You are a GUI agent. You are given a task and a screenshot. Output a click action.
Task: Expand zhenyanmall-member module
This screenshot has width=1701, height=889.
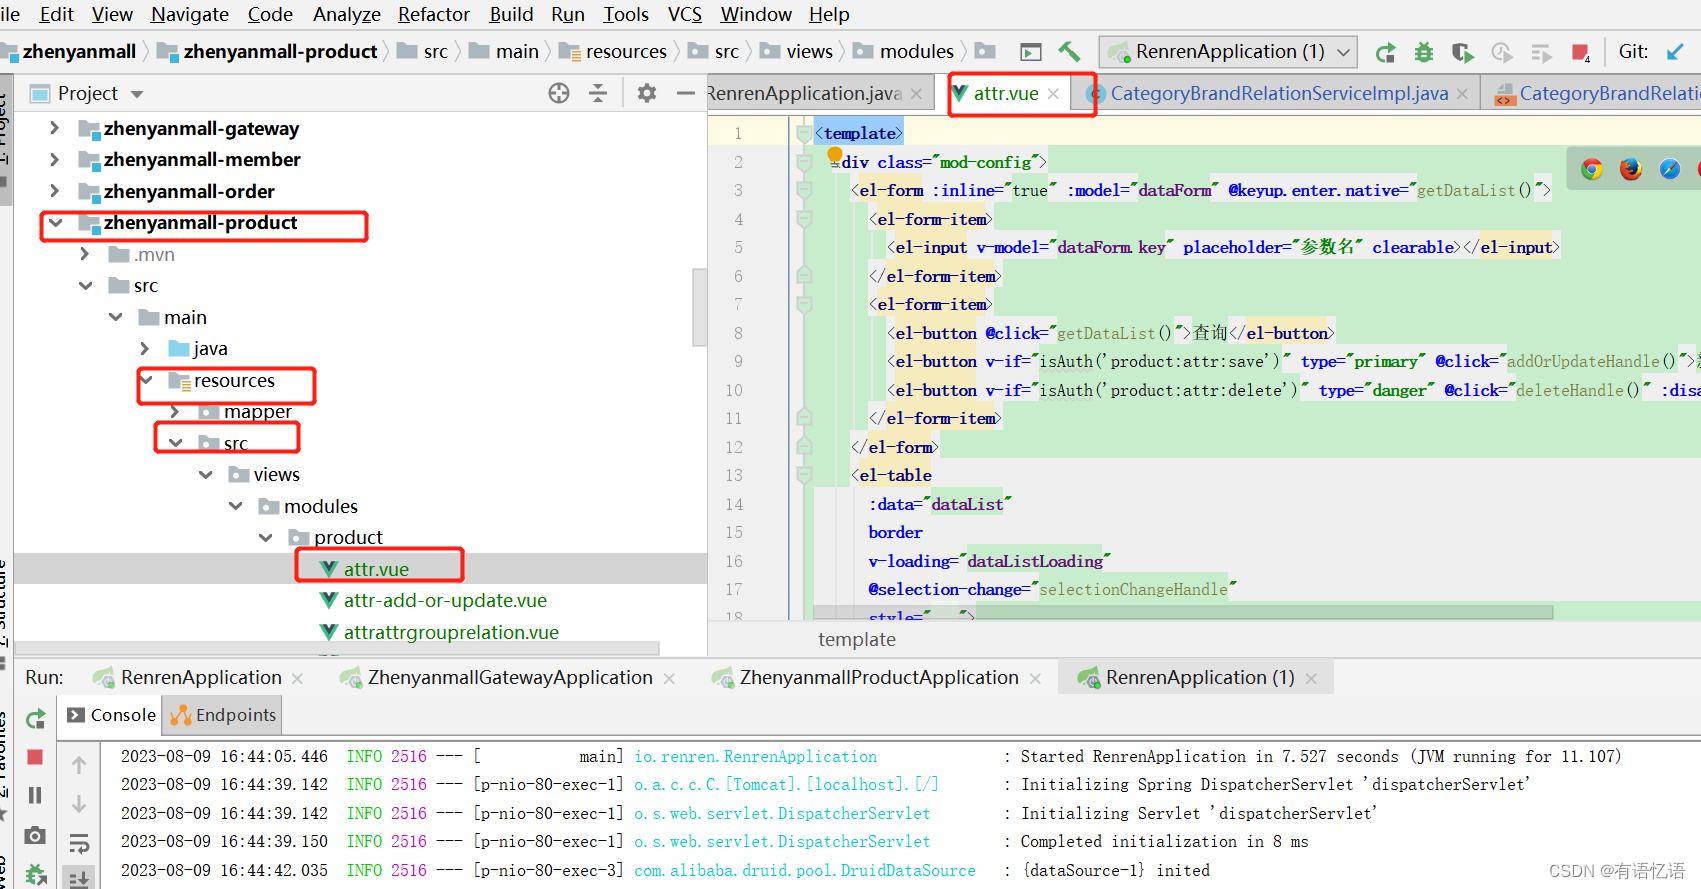point(55,159)
